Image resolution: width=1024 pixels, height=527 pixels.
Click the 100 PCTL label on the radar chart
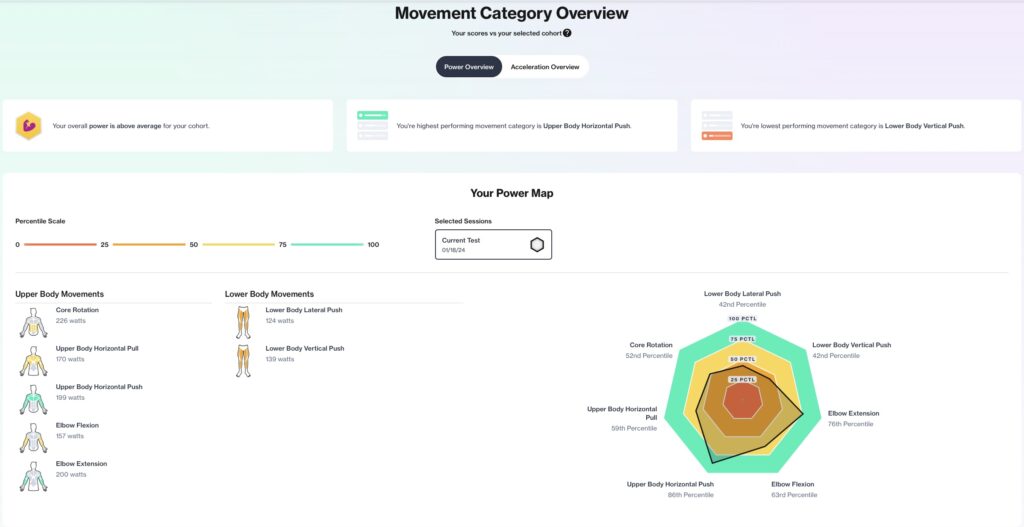click(743, 319)
